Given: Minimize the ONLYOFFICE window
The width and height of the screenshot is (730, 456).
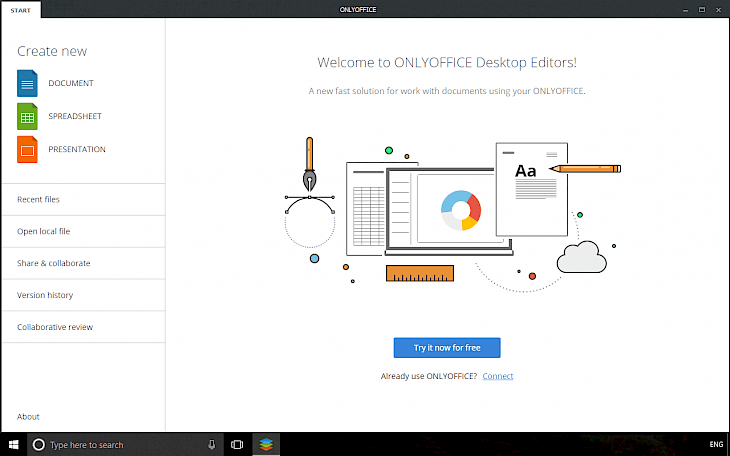Looking at the screenshot, I should 685,10.
